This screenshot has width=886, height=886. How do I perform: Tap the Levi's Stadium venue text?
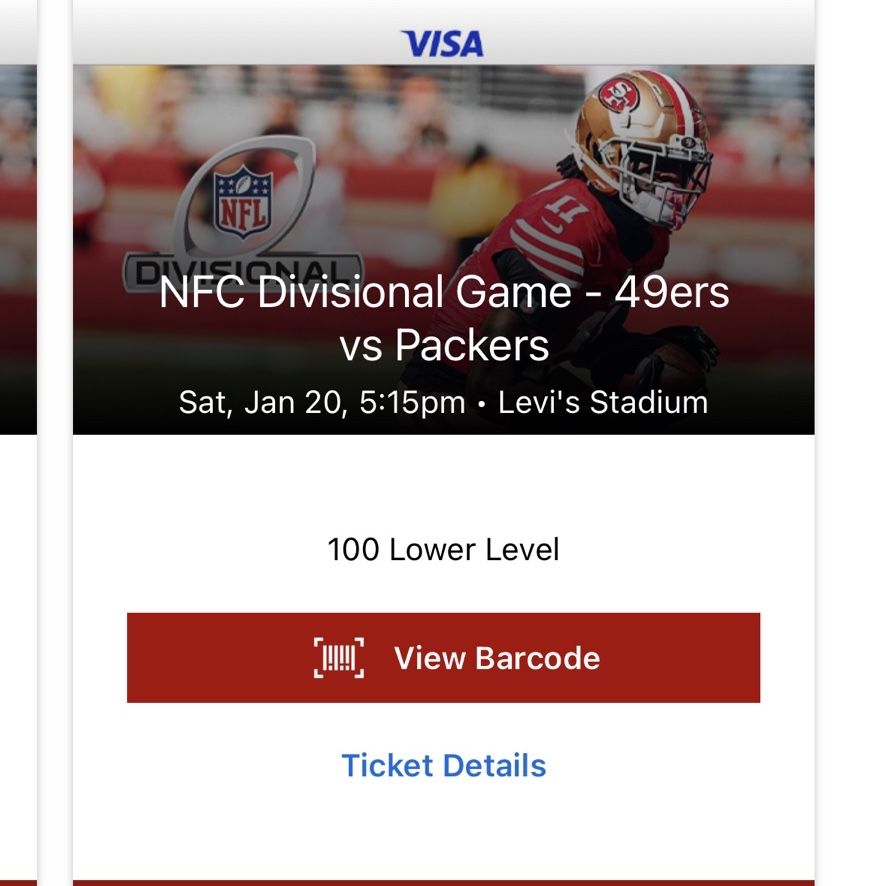click(602, 403)
